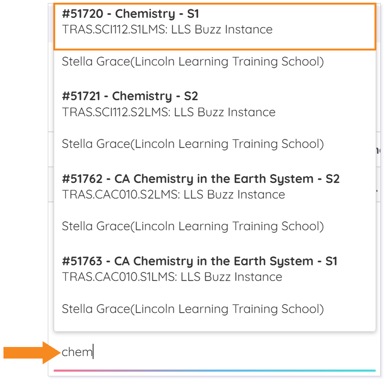
Task: Click the #51721 course number text
Action: (x=81, y=96)
